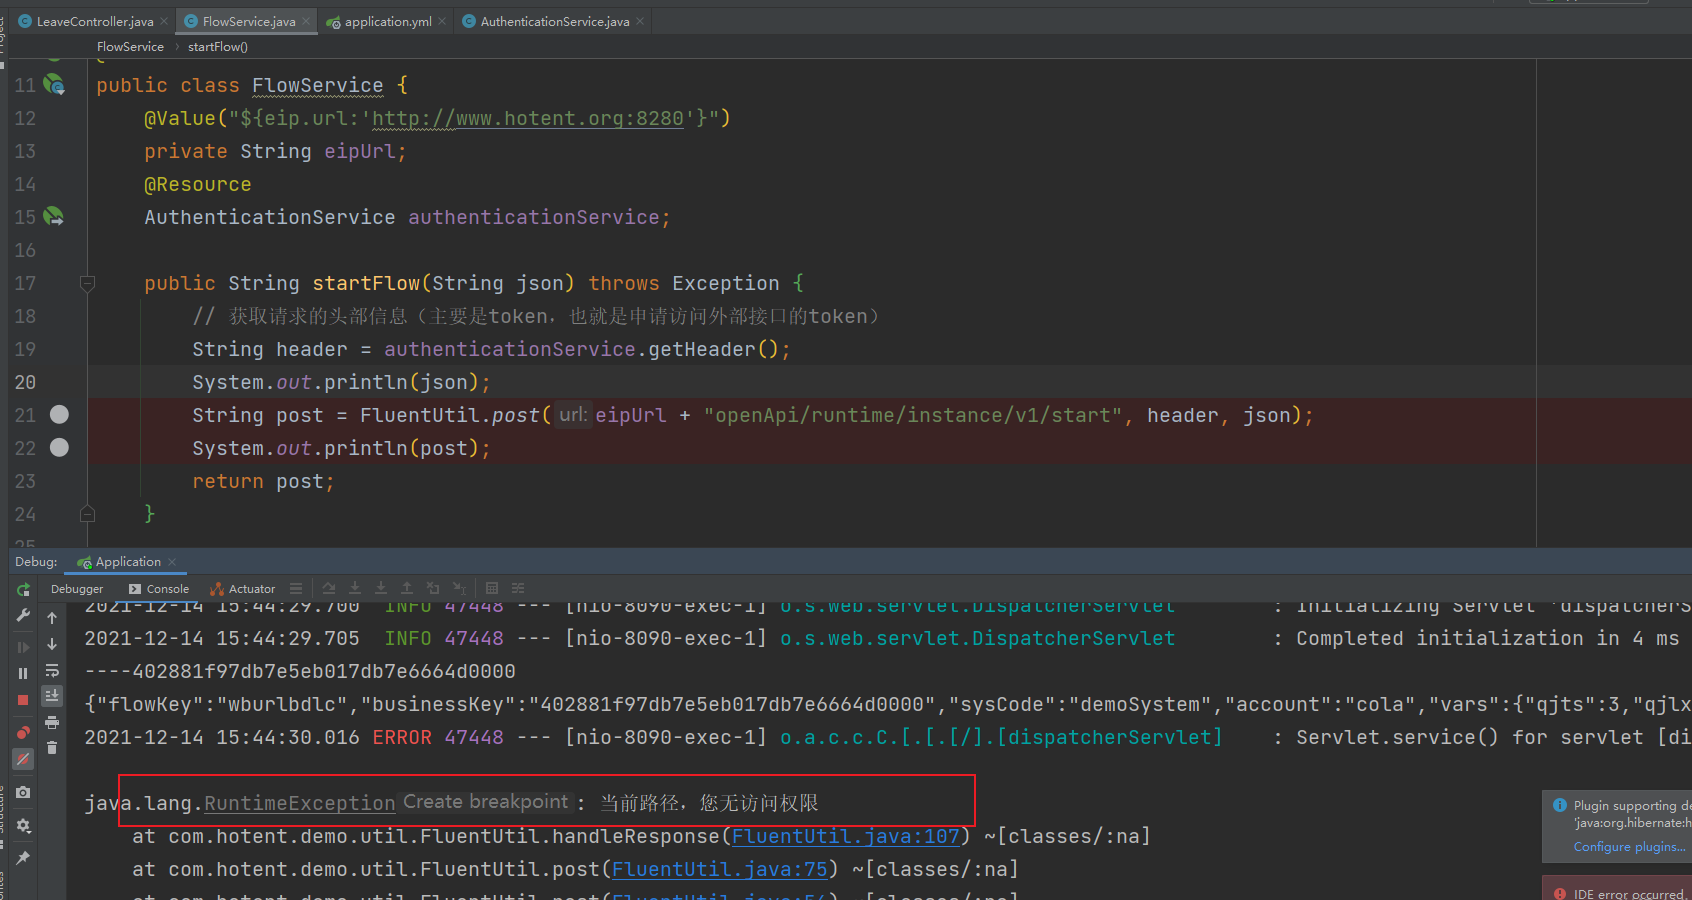1692x900 pixels.
Task: Toggle the breakpoint on line 21
Action: 59,414
